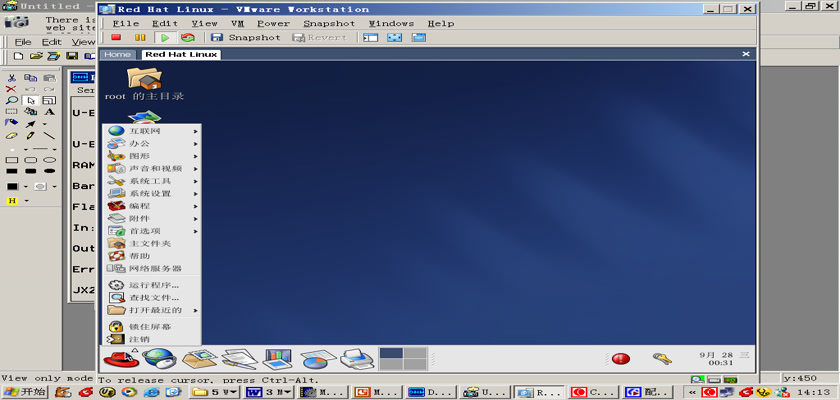
Task: Launch the web browser globe-and-mouse panel icon
Action: pyautogui.click(x=159, y=358)
